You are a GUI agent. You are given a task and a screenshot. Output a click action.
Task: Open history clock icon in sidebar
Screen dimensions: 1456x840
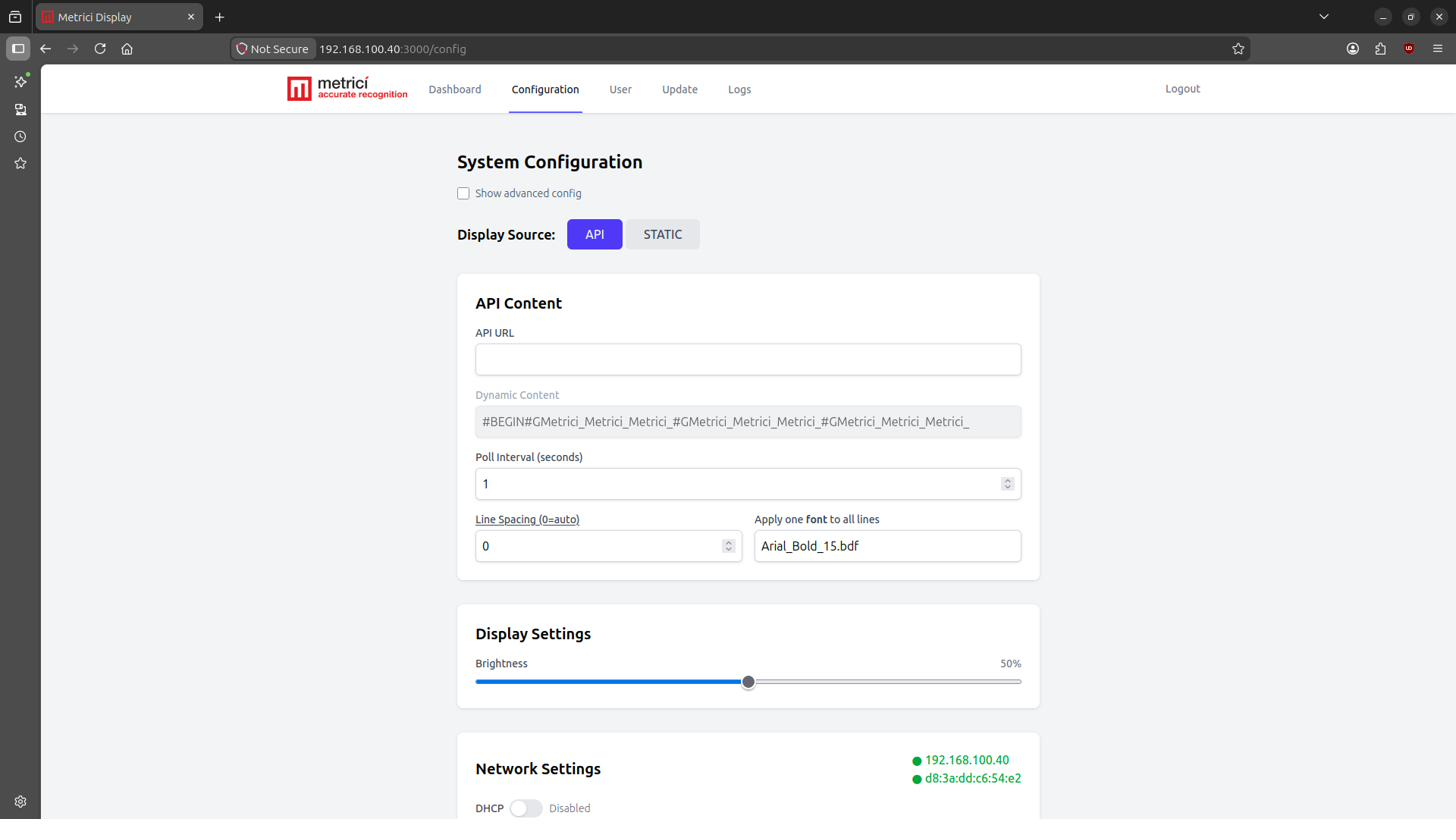[x=20, y=137]
